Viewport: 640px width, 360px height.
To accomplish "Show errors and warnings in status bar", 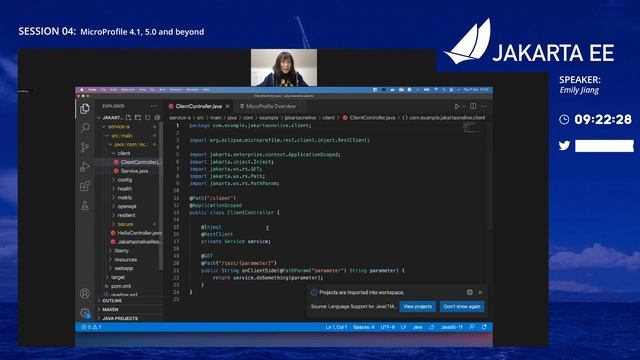I will 91,327.
